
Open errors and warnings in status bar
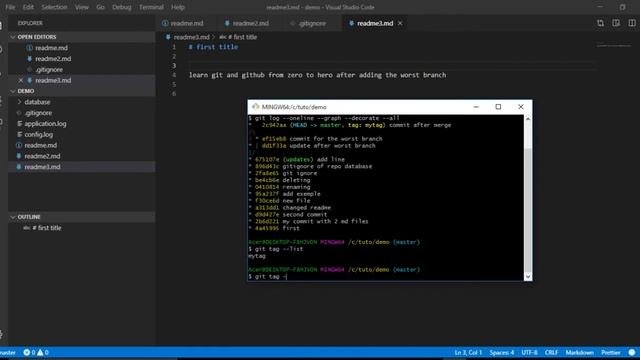pyautogui.click(x=36, y=352)
